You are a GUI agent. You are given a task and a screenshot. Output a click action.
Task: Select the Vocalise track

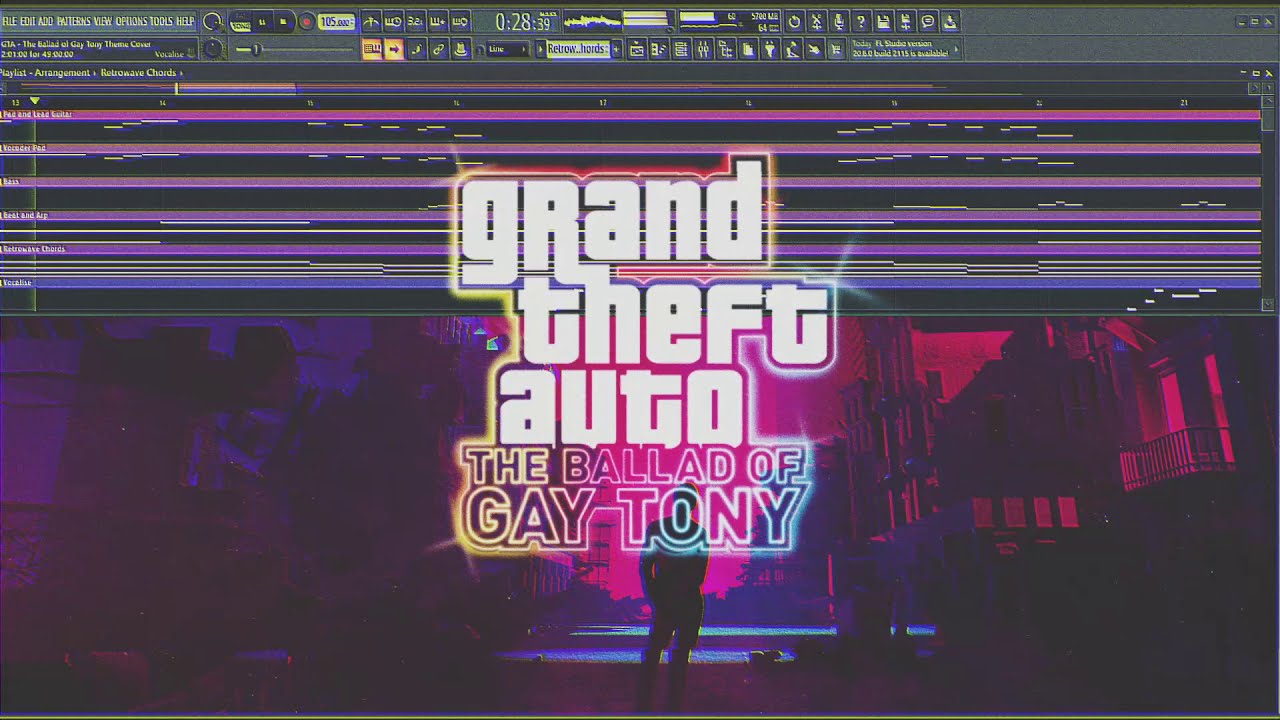click(x=17, y=283)
